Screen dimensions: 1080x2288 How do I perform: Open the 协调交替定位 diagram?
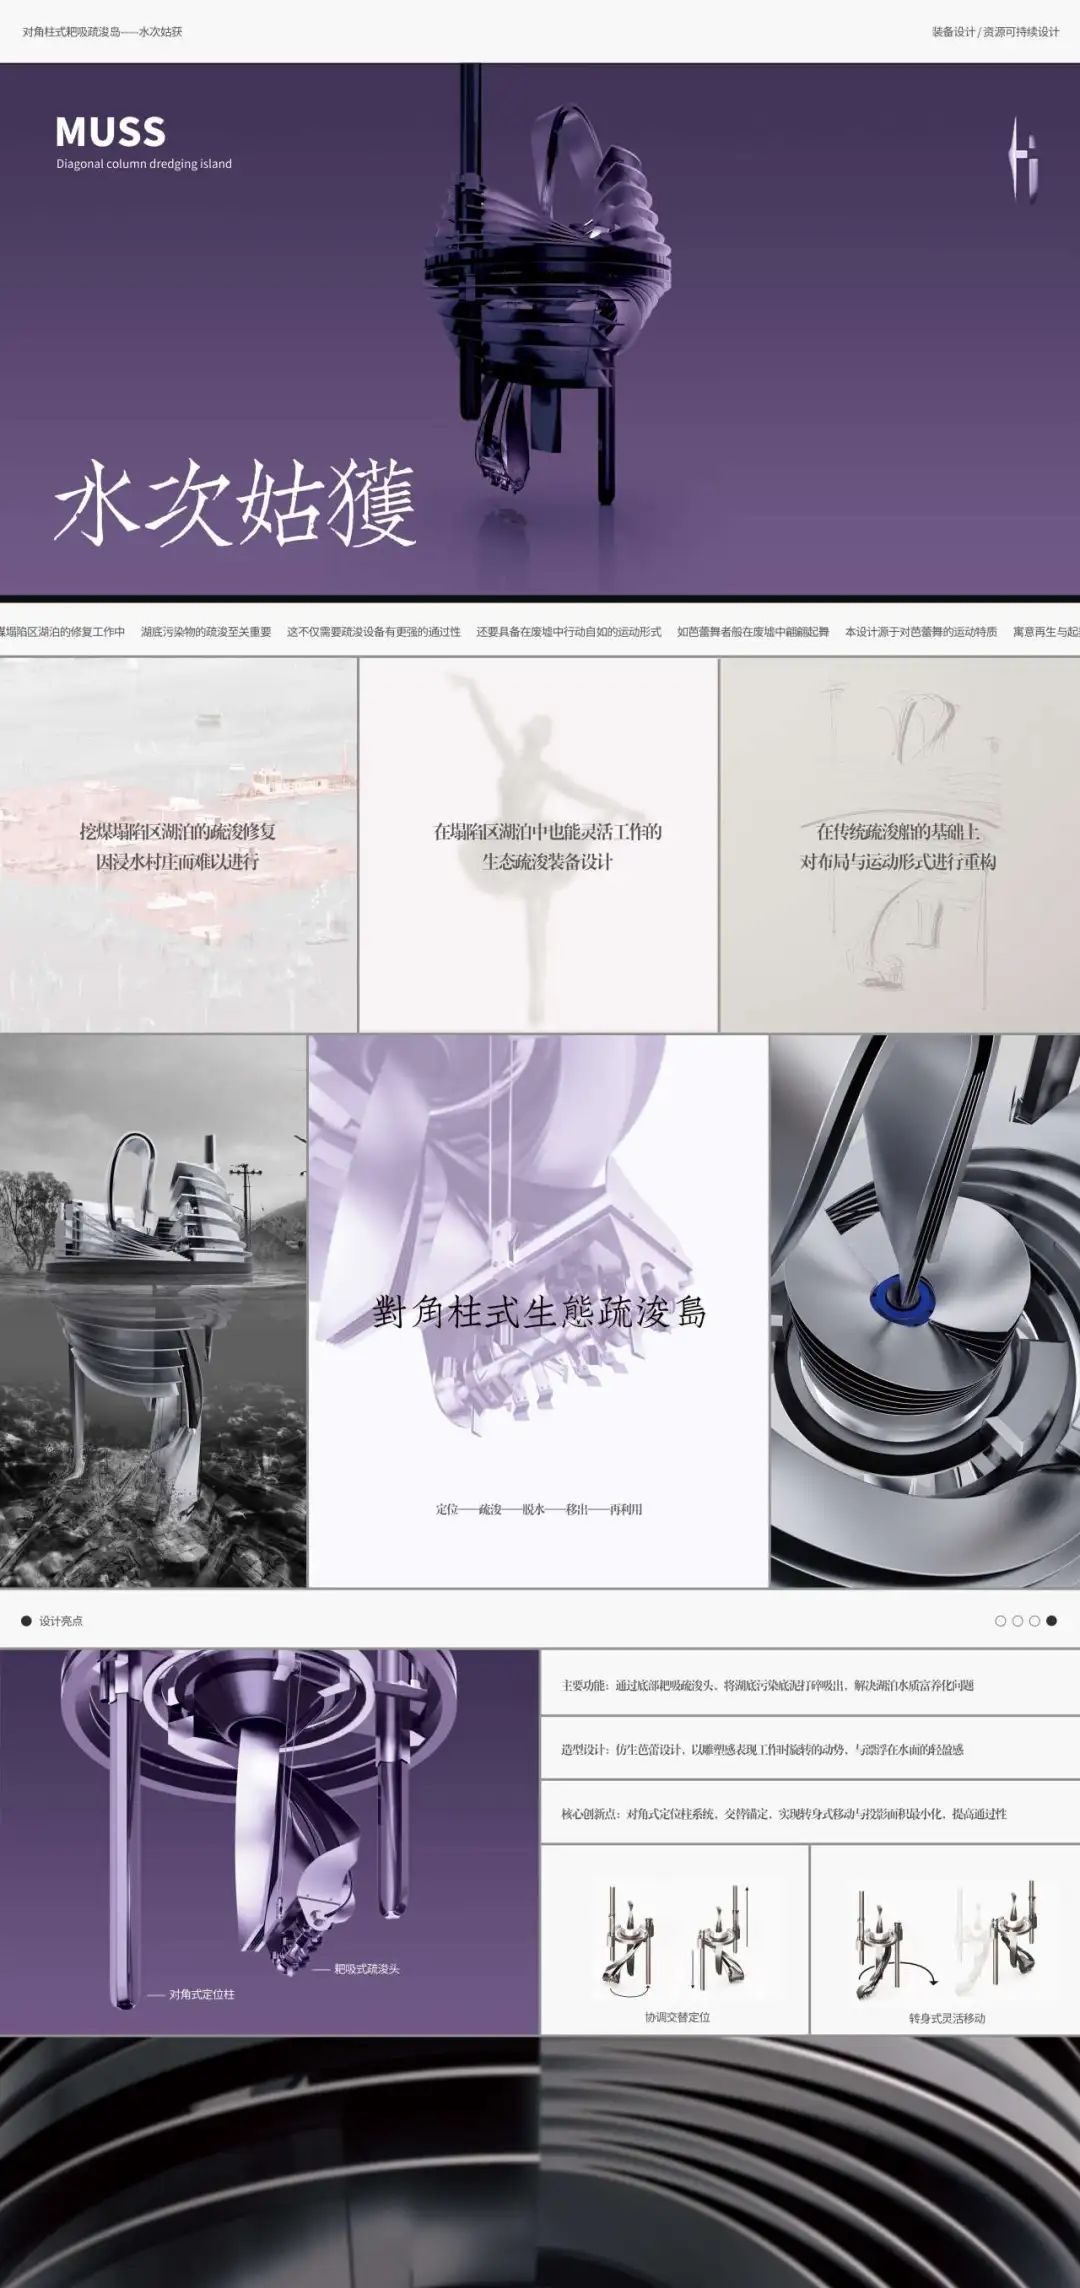pos(675,1939)
